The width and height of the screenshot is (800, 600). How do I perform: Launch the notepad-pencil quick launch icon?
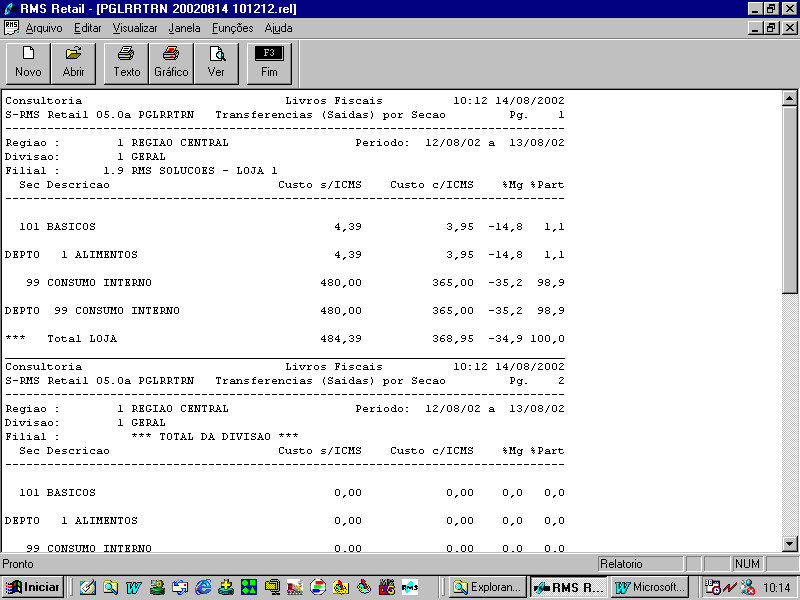point(87,587)
